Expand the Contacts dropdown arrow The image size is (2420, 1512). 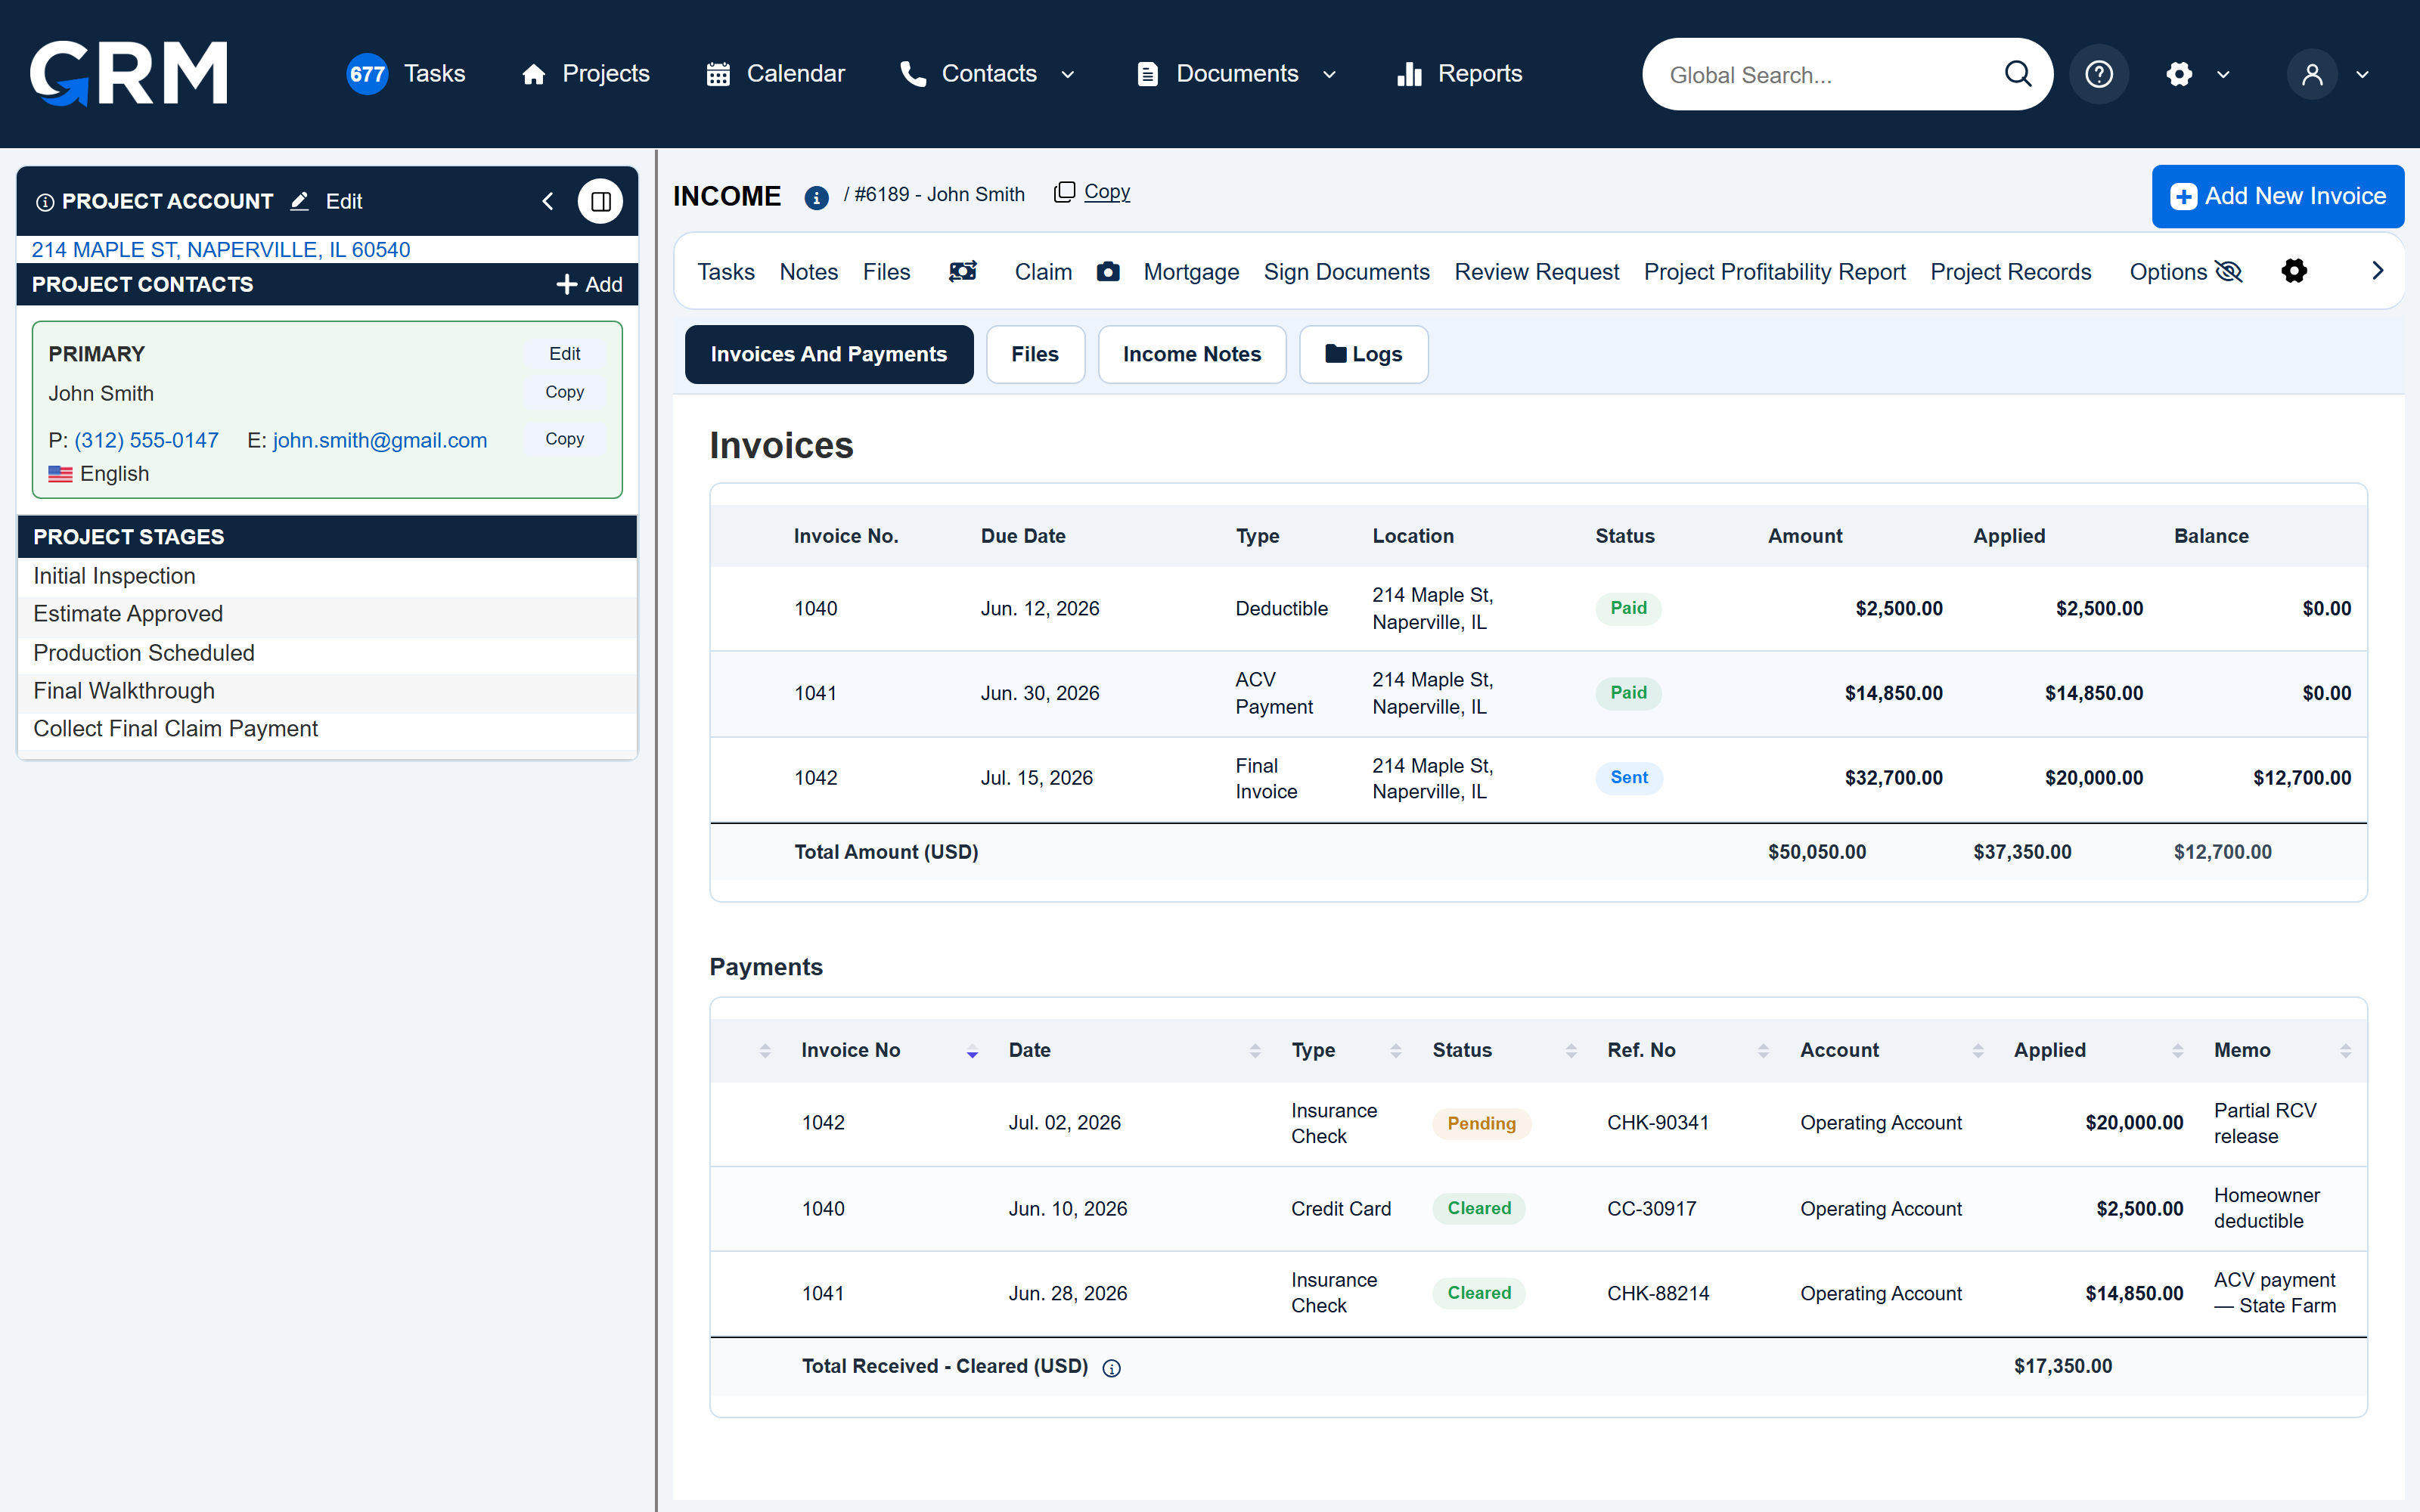[1067, 75]
